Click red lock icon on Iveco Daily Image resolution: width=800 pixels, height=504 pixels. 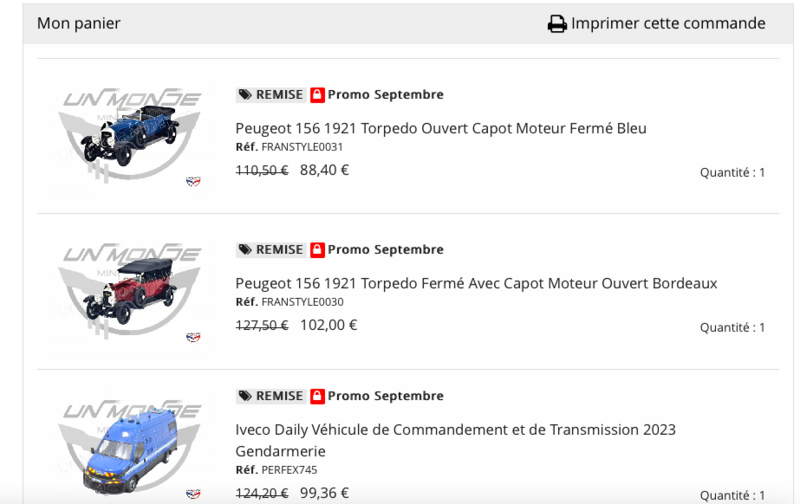[318, 396]
